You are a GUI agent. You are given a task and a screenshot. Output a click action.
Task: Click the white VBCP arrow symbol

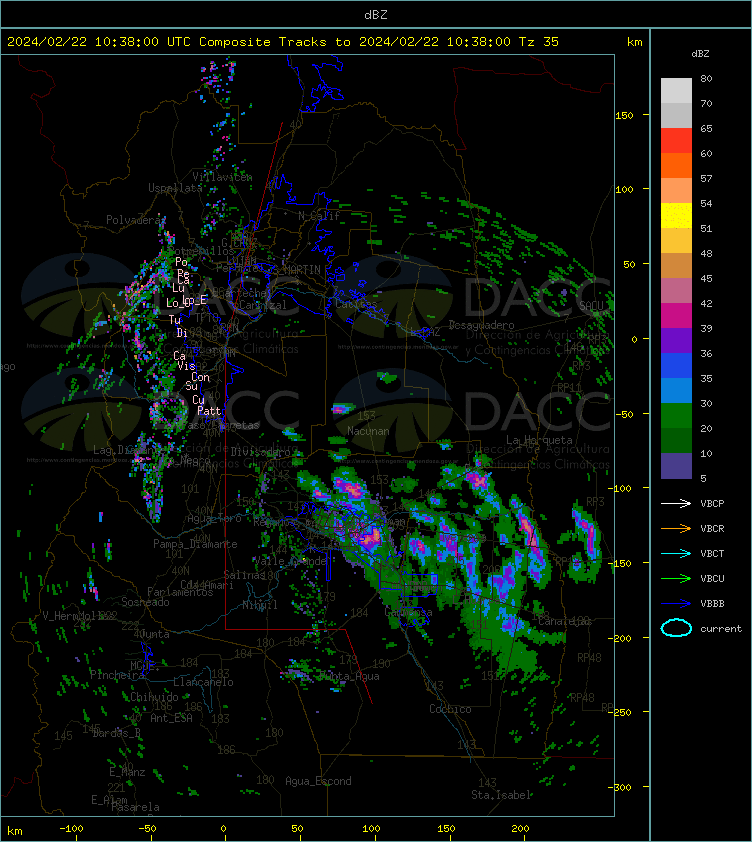point(676,503)
